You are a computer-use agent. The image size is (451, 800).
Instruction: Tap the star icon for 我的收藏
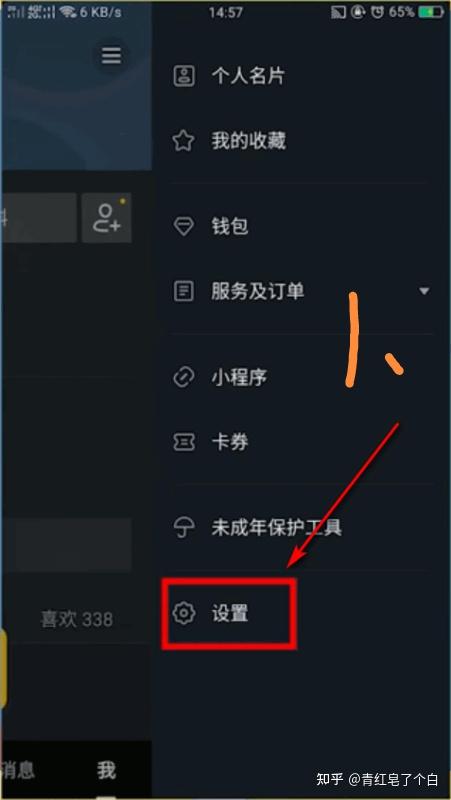coord(184,141)
